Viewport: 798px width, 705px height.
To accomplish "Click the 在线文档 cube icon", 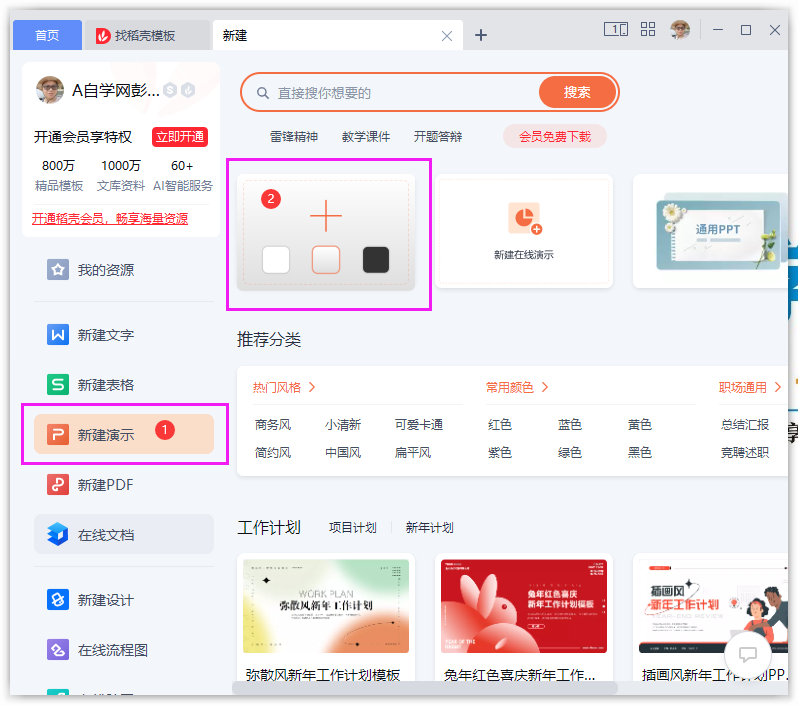I will pyautogui.click(x=58, y=534).
